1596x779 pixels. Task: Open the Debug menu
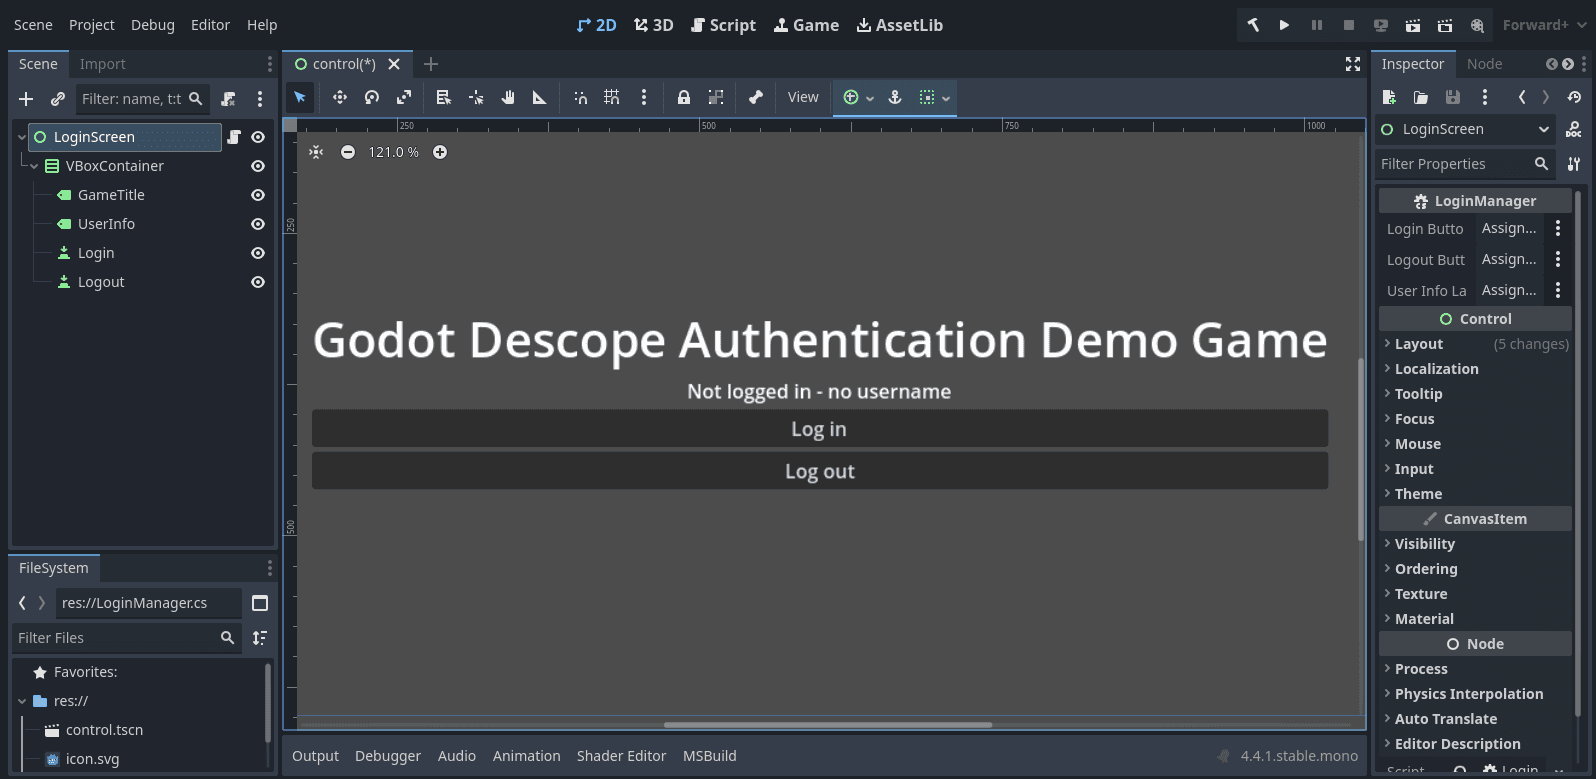tap(152, 25)
